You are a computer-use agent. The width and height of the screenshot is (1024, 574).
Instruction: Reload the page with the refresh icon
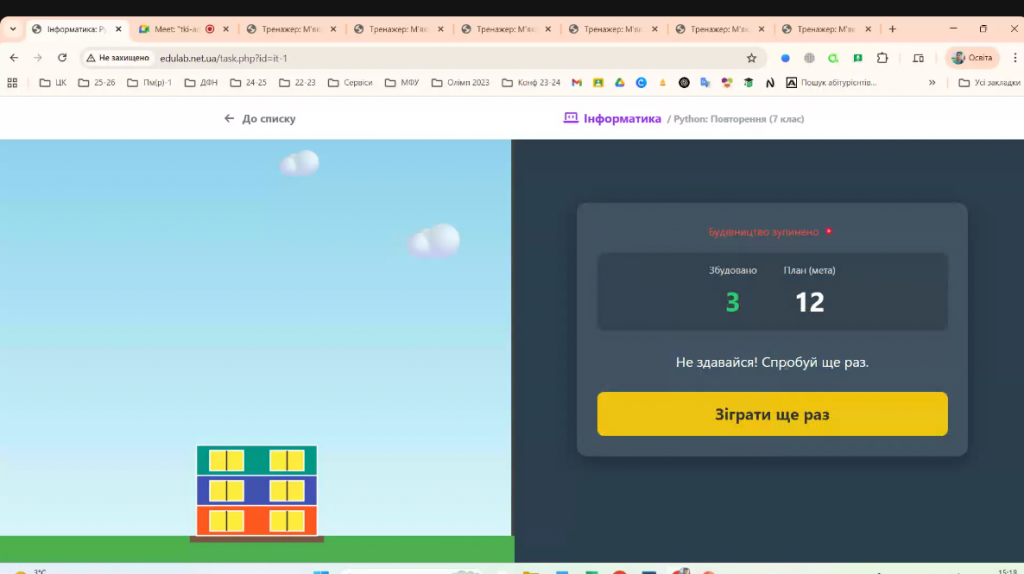point(62,58)
